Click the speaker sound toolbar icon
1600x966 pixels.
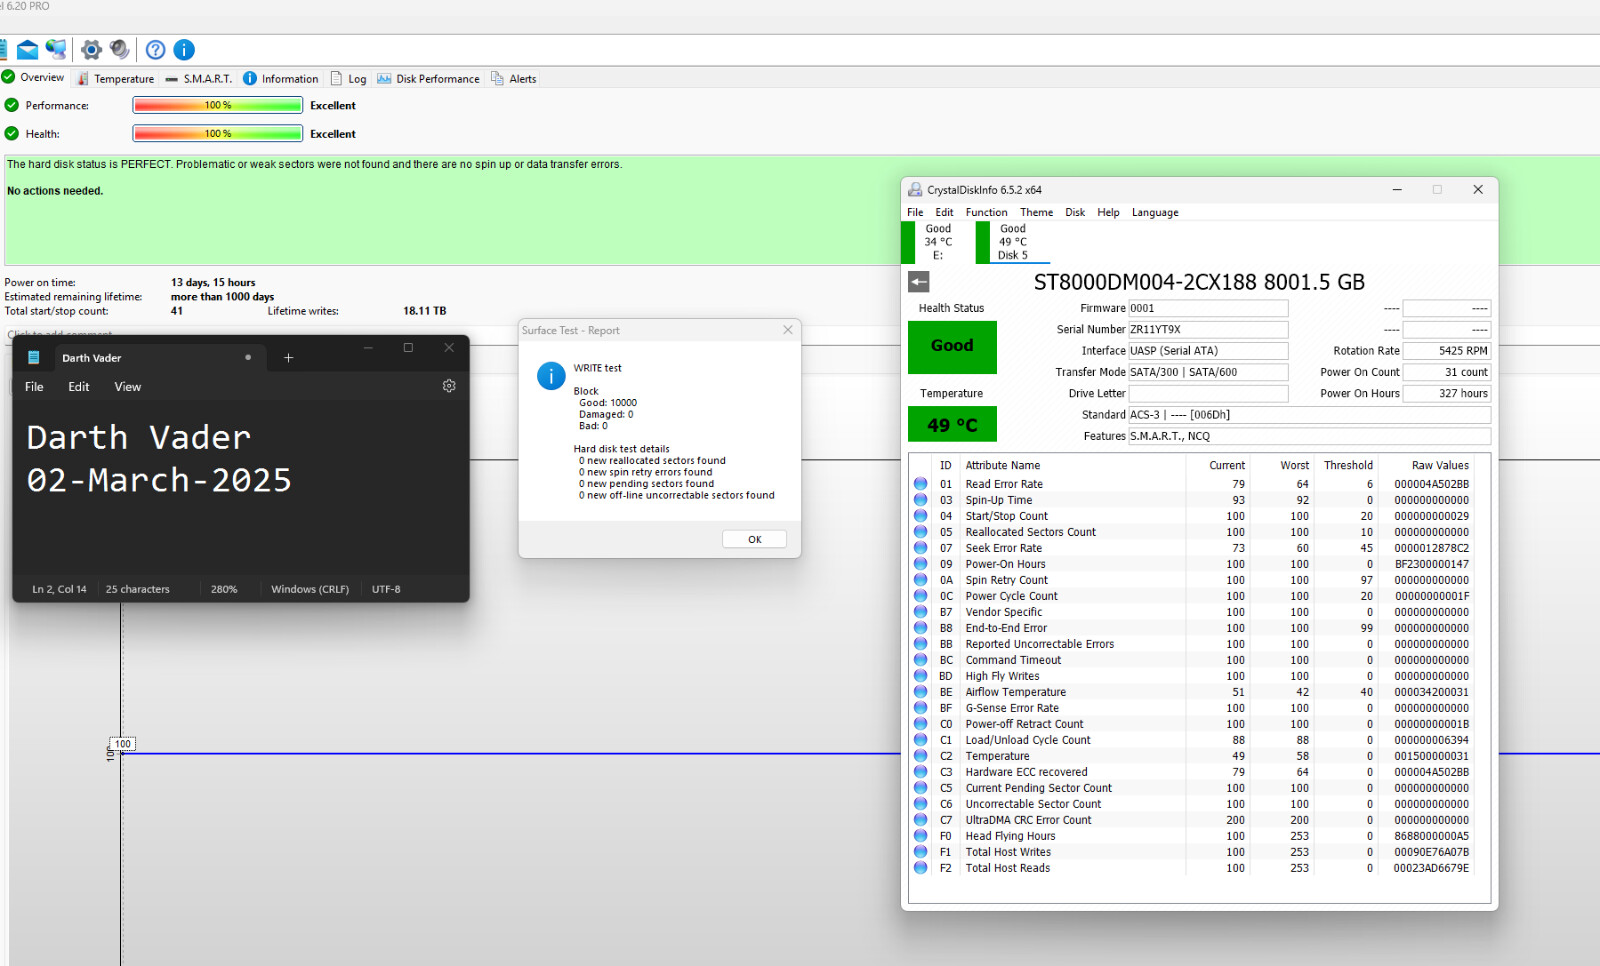coord(119,50)
